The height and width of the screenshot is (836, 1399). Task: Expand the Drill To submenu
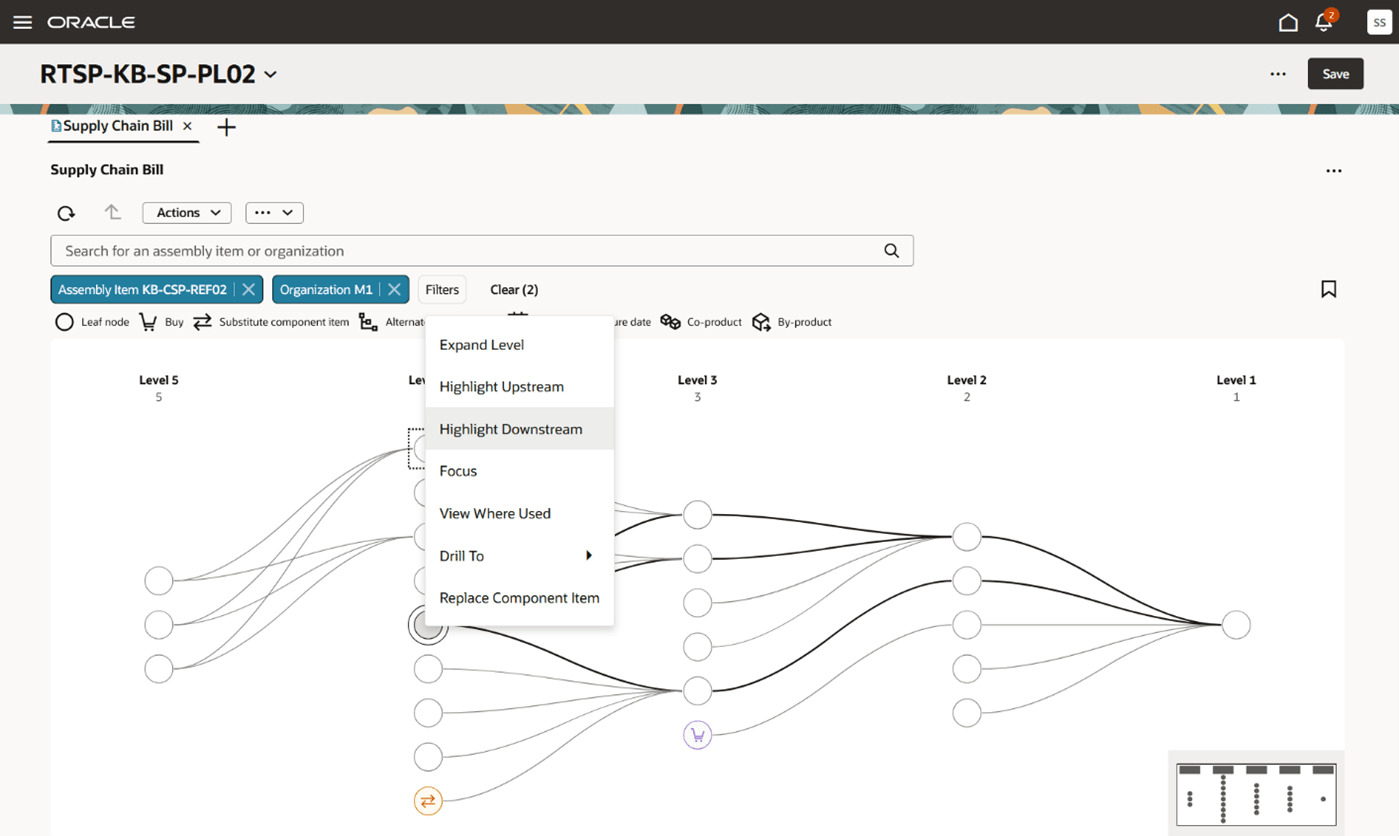(x=519, y=556)
